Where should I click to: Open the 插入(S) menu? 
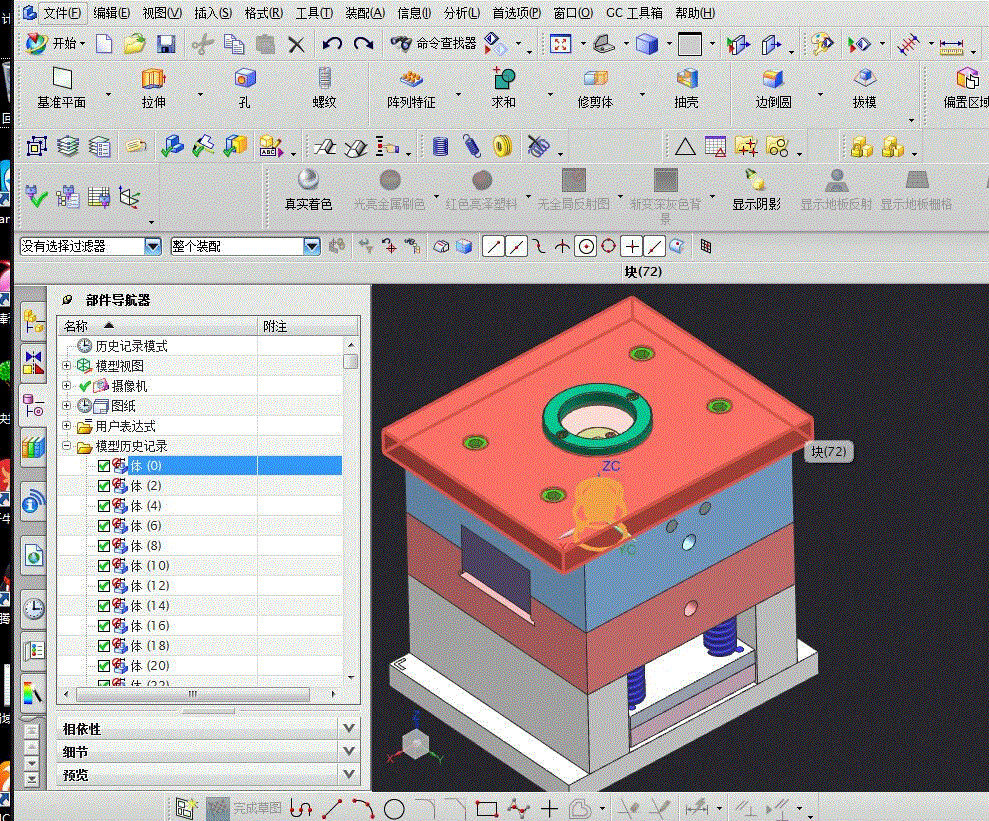[213, 13]
